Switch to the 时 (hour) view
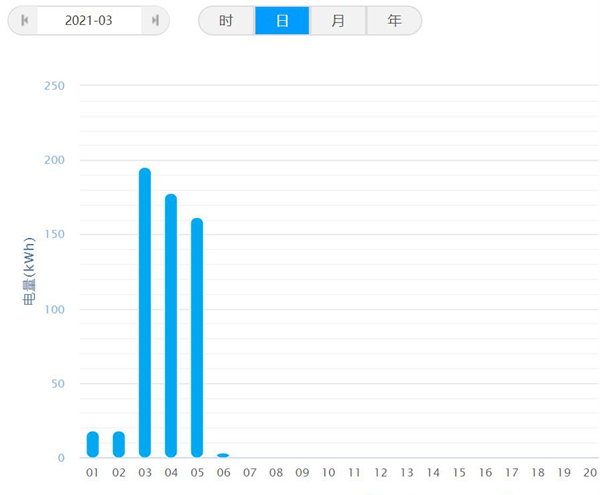Image resolution: width=600 pixels, height=495 pixels. click(226, 21)
